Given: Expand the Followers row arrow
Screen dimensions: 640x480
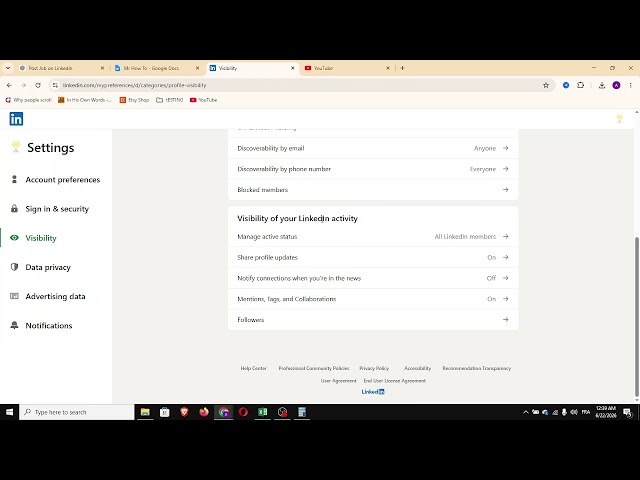Looking at the screenshot, I should [506, 320].
